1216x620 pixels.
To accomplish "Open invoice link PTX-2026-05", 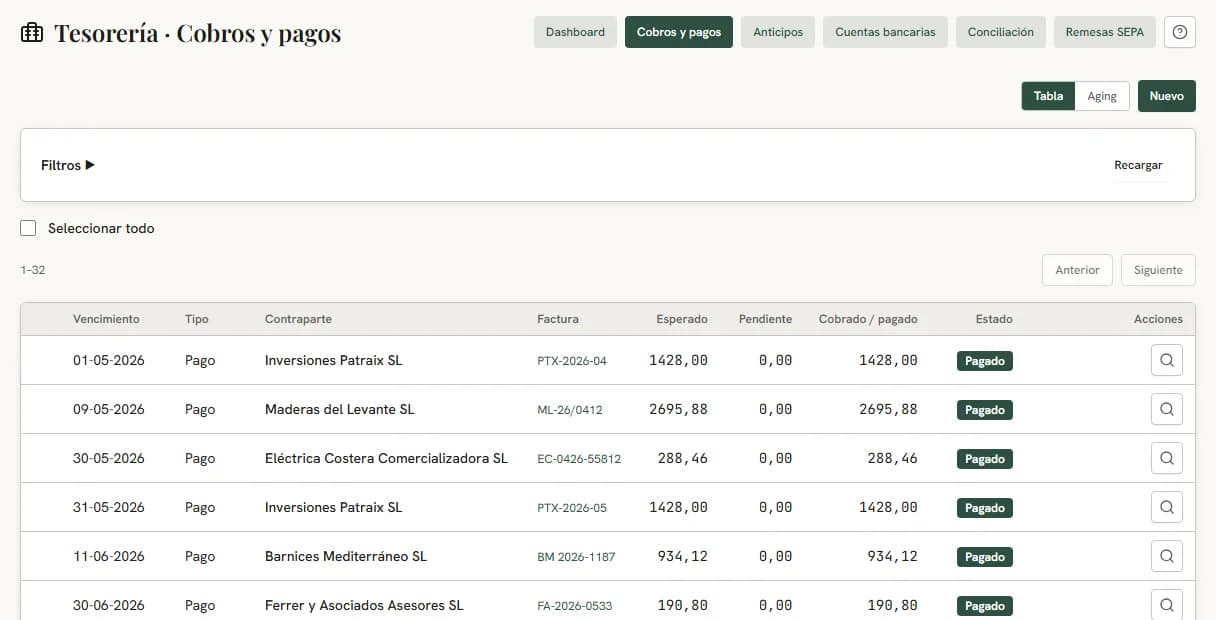I will coord(572,508).
